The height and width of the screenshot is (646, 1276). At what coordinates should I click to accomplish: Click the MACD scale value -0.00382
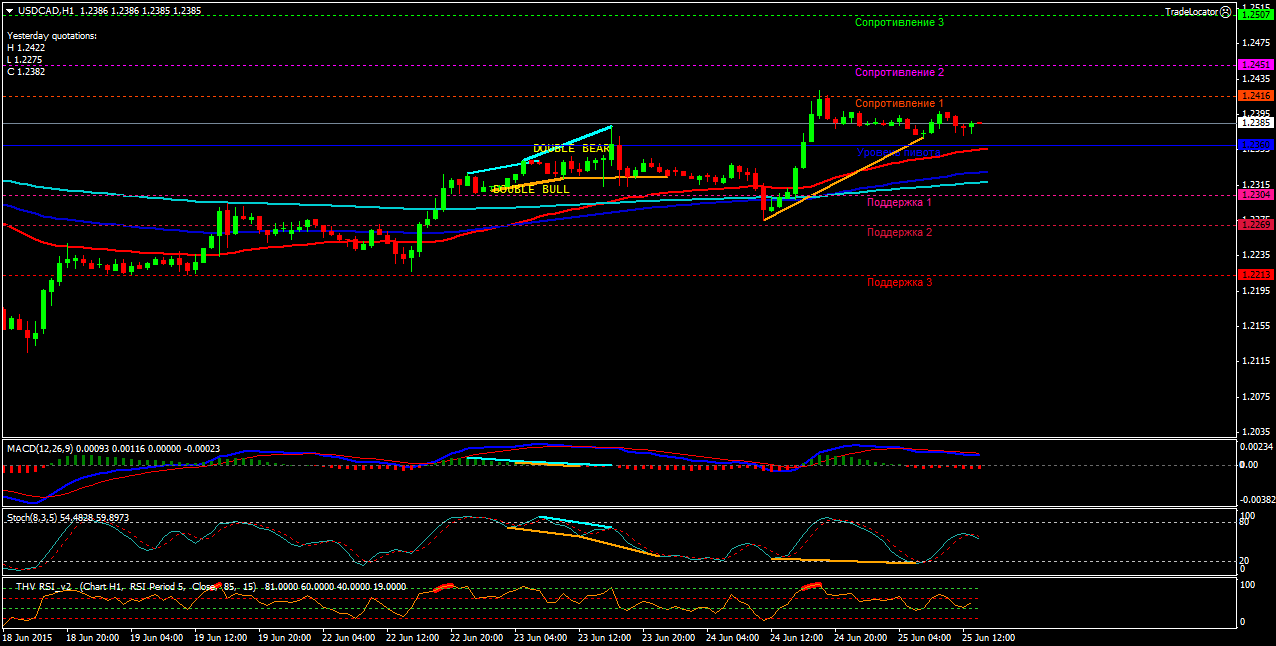pos(1256,499)
